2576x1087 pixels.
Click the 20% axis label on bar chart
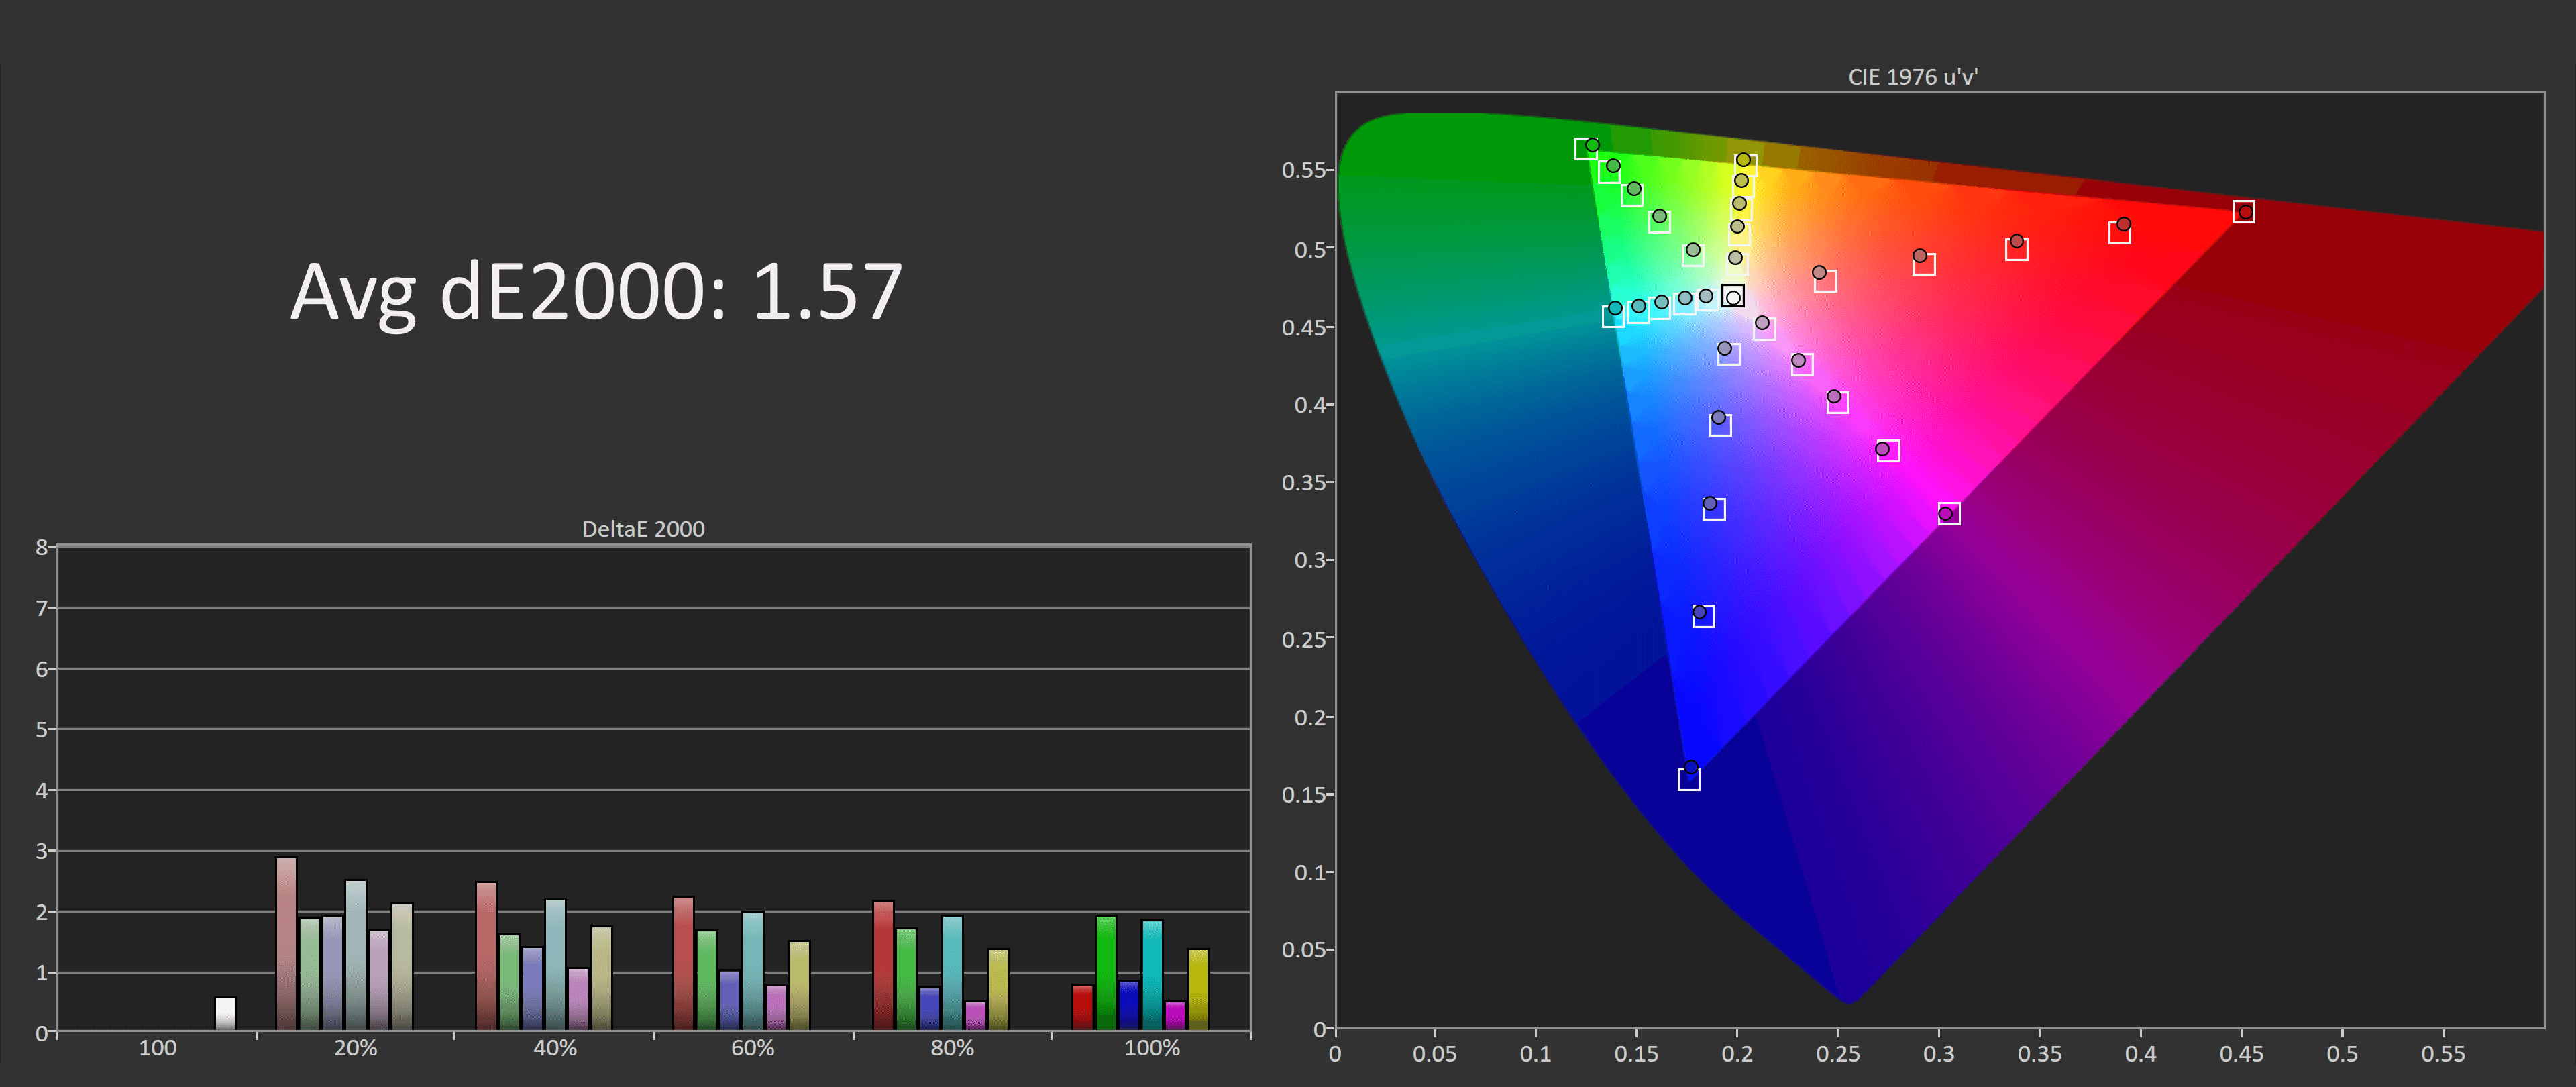point(357,1047)
